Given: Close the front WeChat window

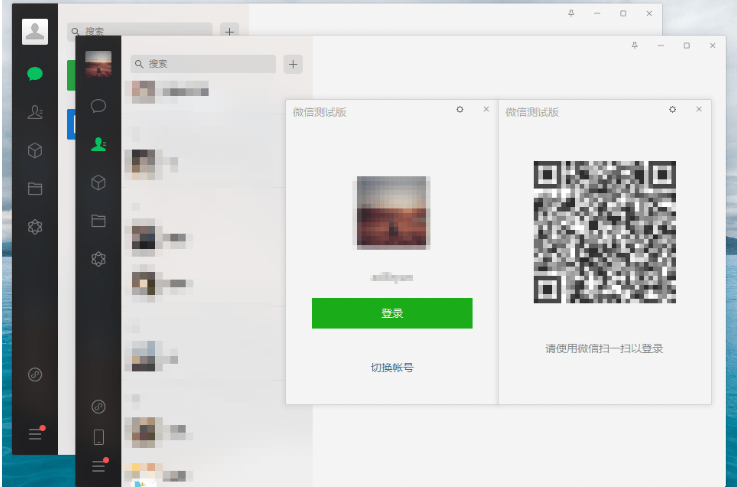Looking at the screenshot, I should coord(713,45).
